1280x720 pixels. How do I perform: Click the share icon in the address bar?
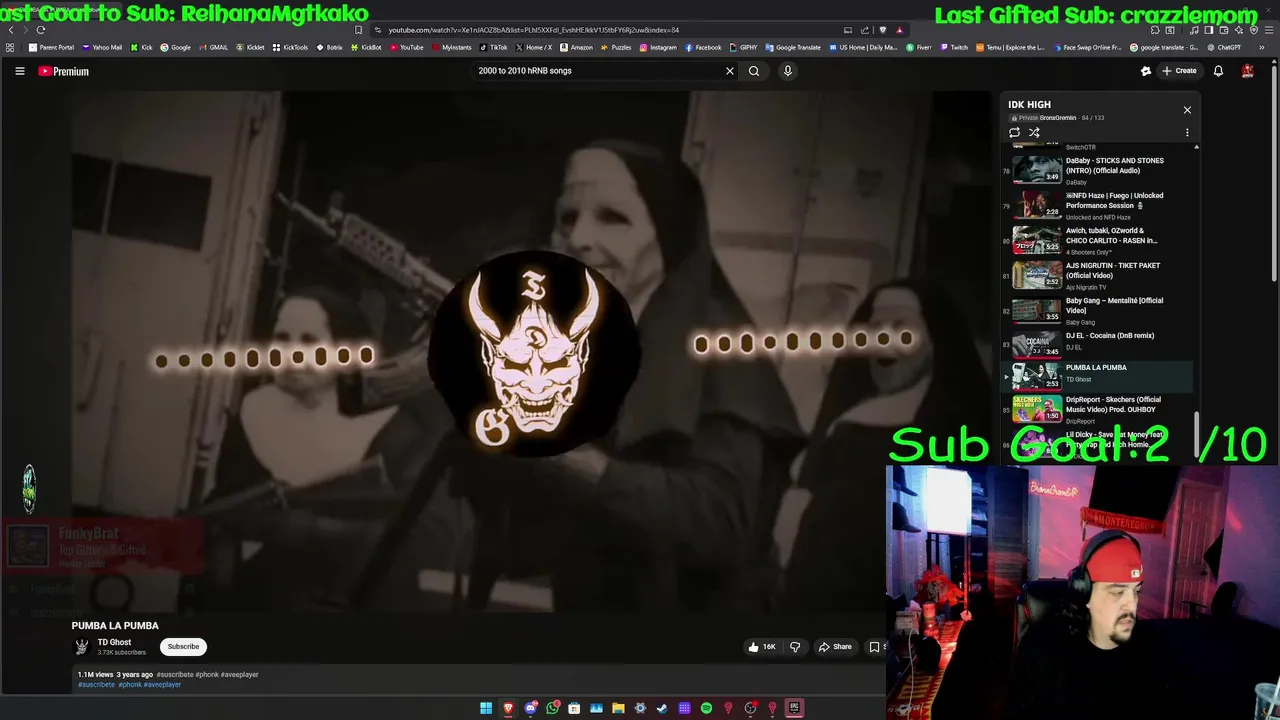point(865,30)
